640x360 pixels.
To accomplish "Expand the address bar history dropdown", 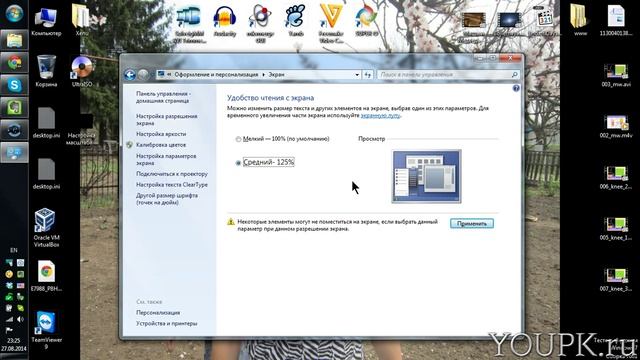I will tap(357, 75).
